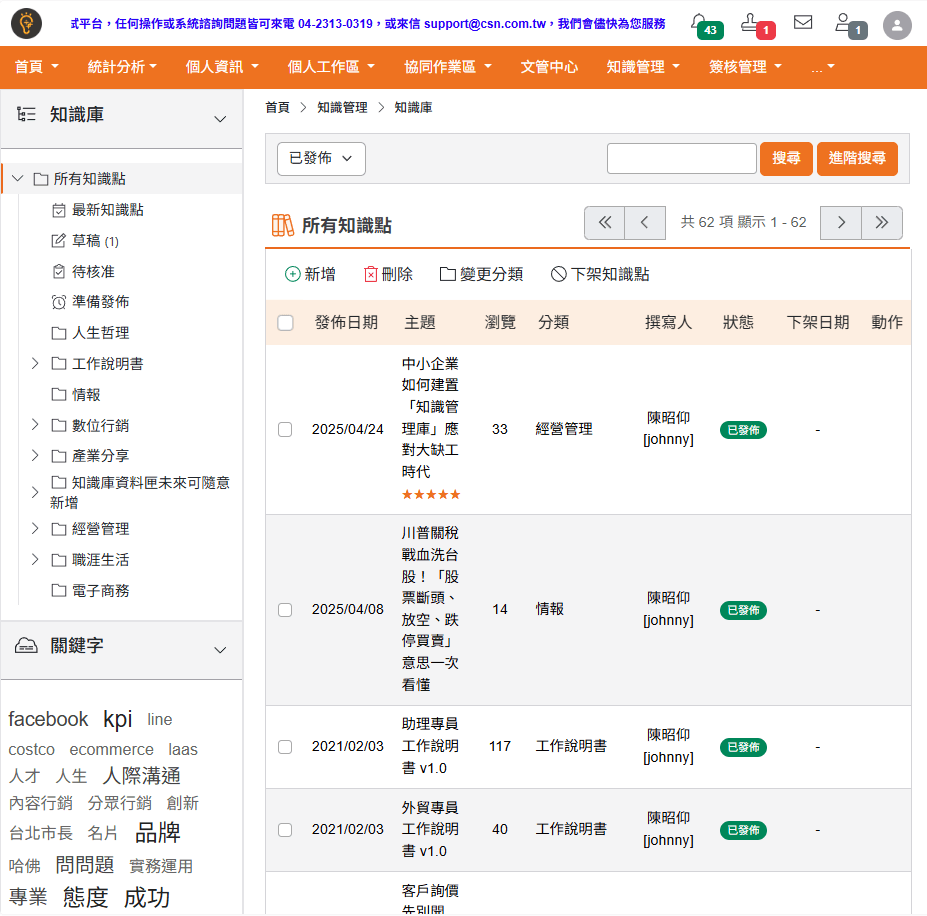Click the 搜尋 button

point(786,159)
